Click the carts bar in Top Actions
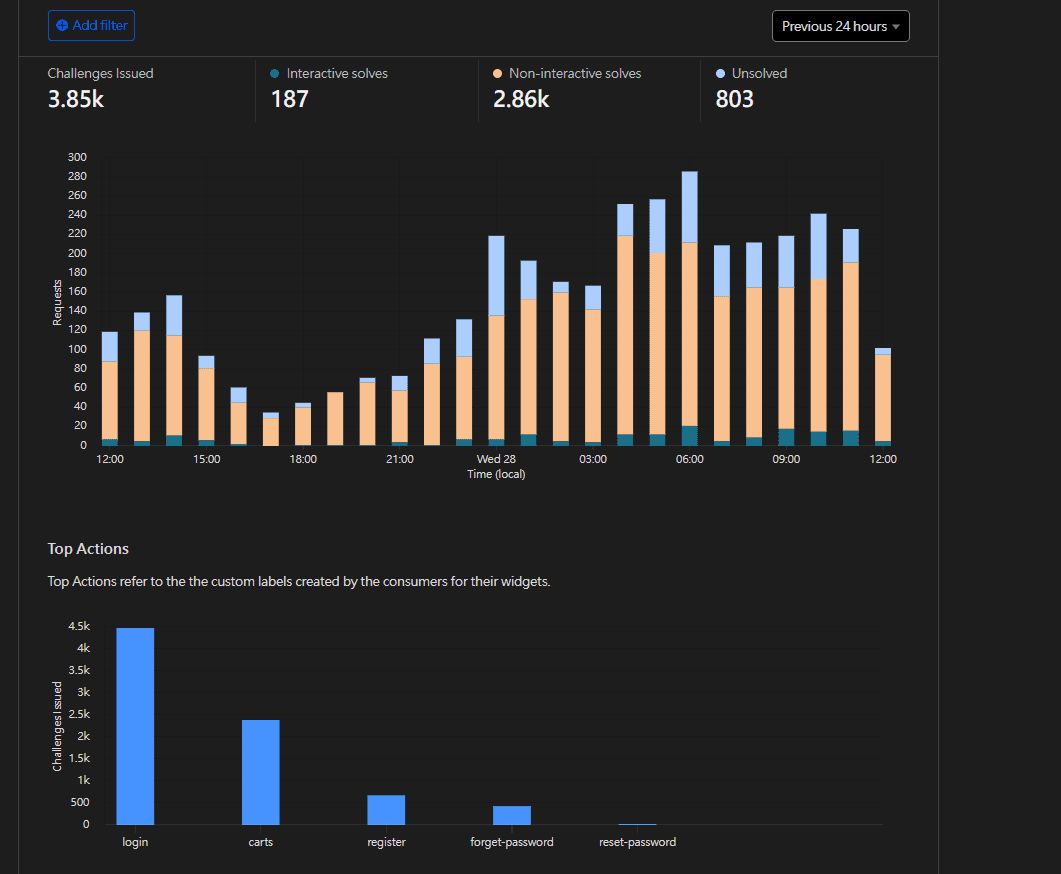The height and width of the screenshot is (874, 1061). (x=261, y=772)
